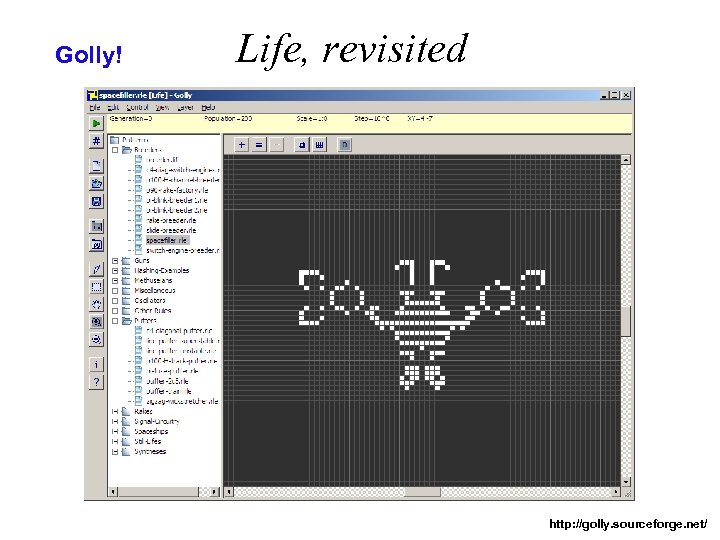Select zigzag-wickstretcher.rle in the tree
Viewport: 720px width, 540px height.
(x=182, y=401)
